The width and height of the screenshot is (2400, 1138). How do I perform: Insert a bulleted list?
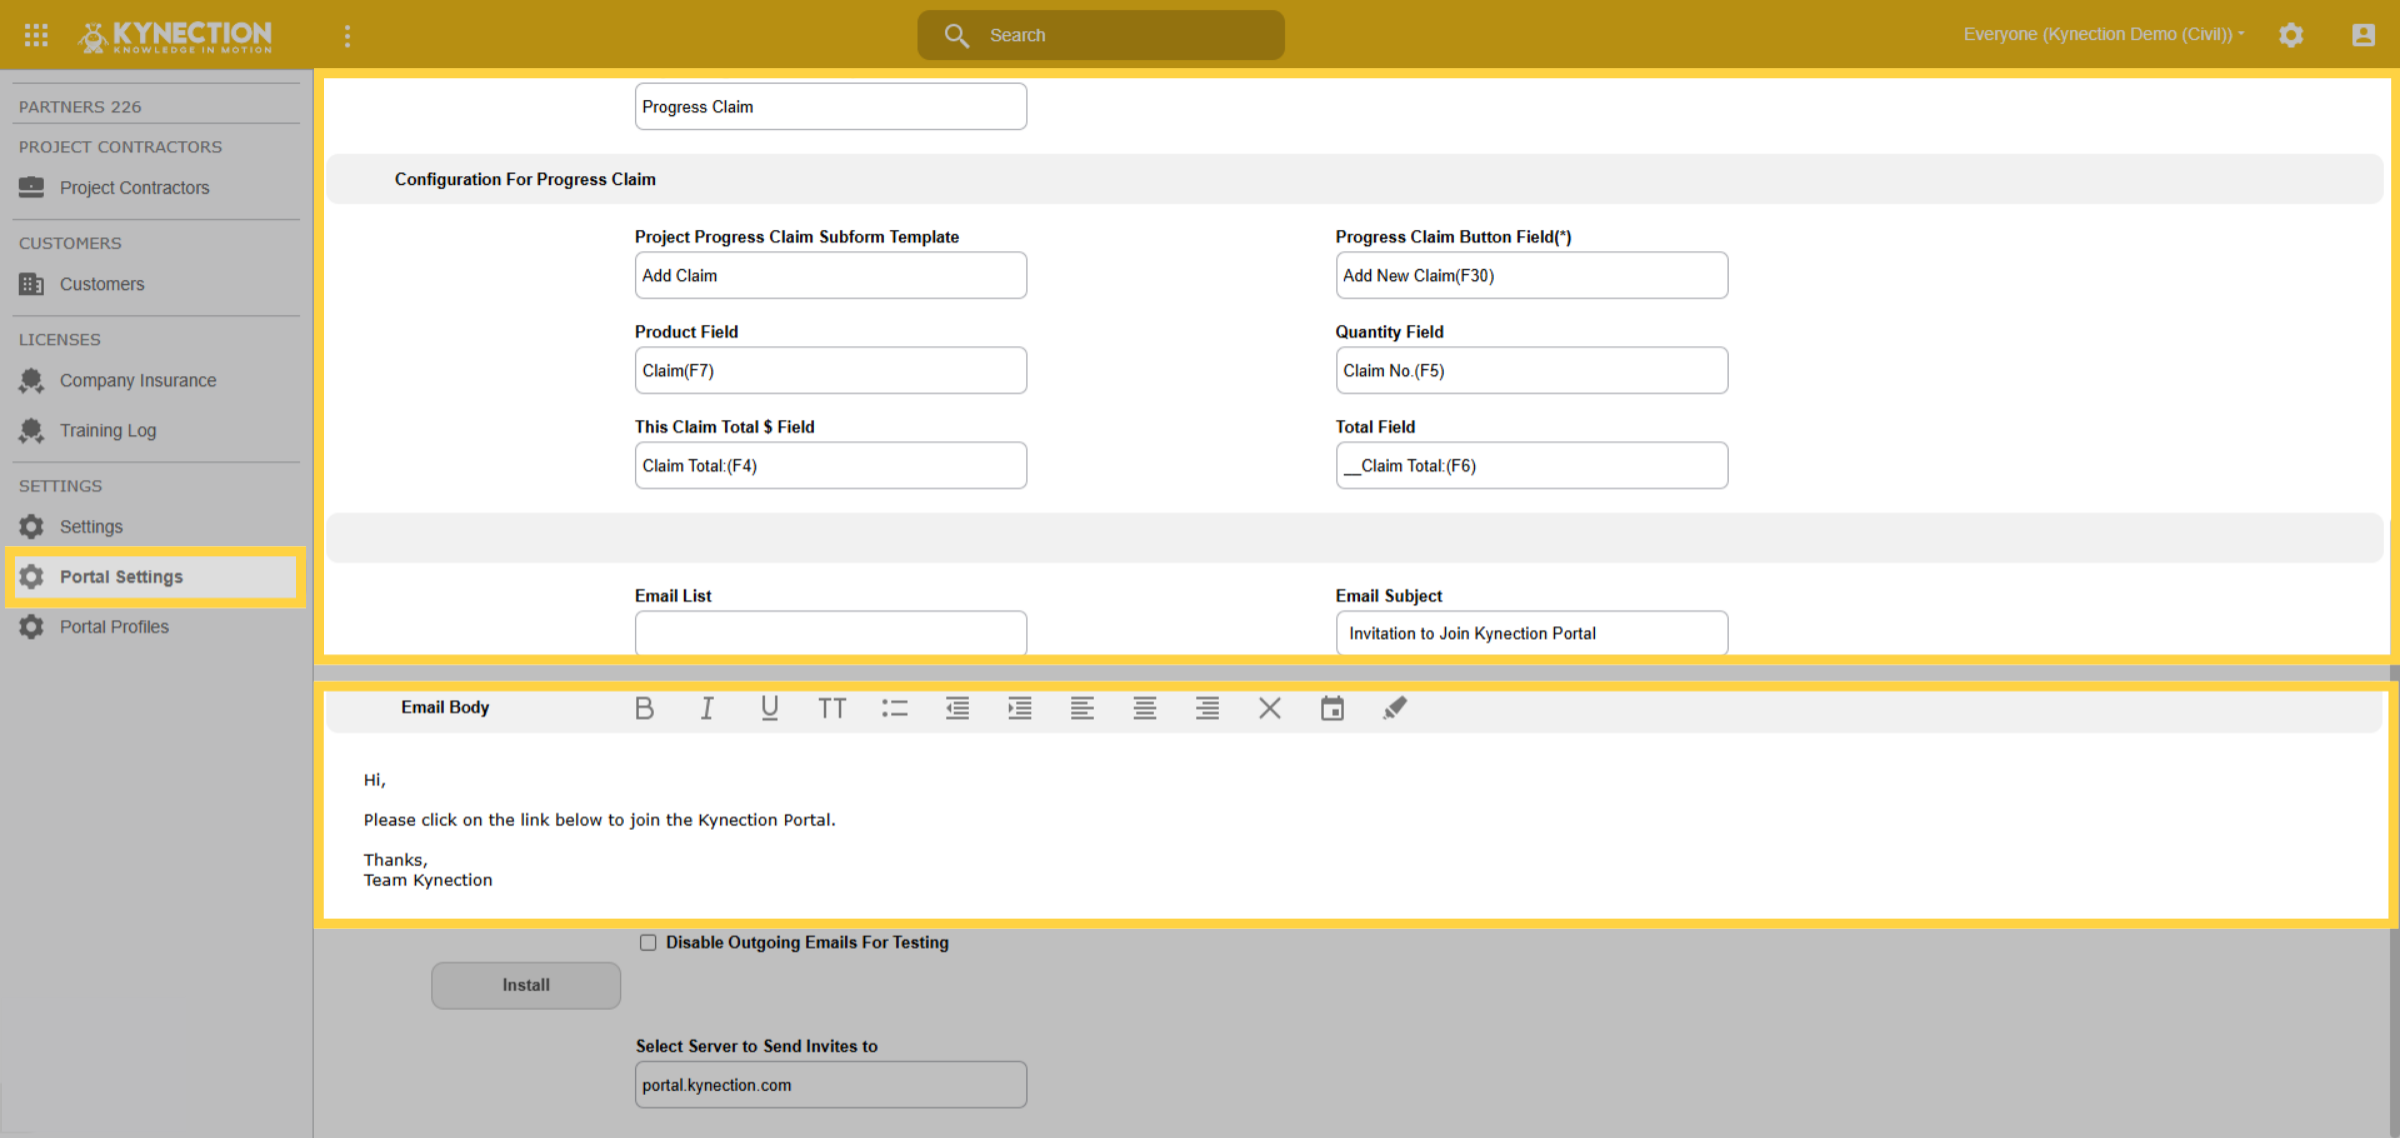pos(894,708)
